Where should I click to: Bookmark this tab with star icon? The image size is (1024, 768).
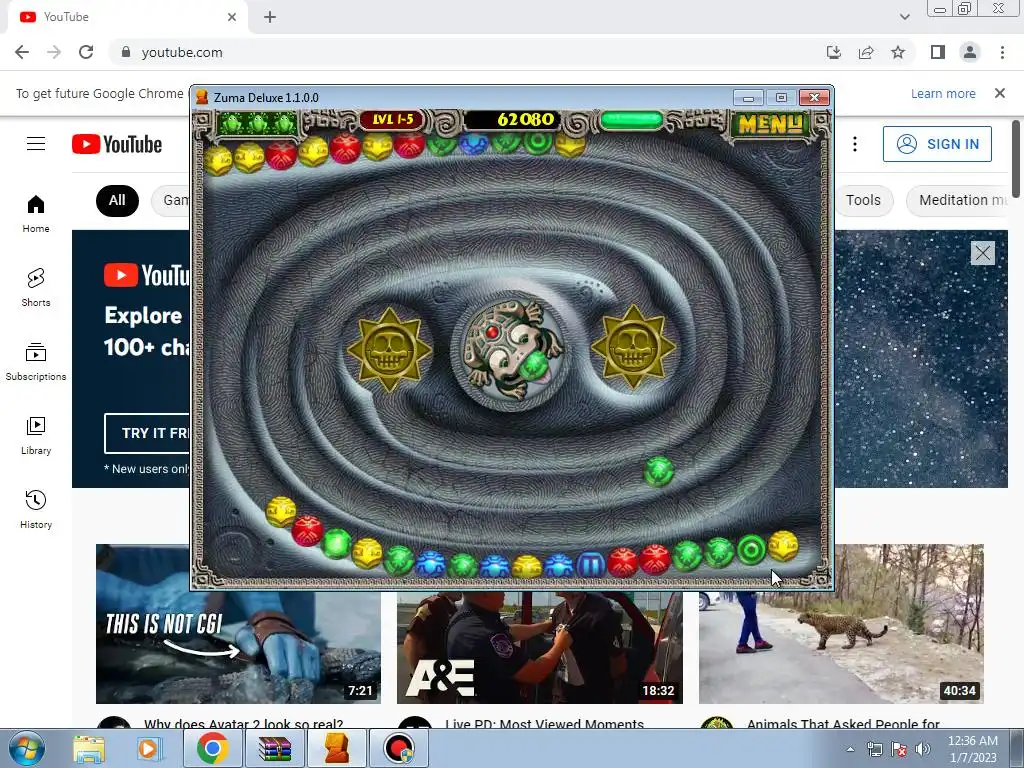pos(898,52)
